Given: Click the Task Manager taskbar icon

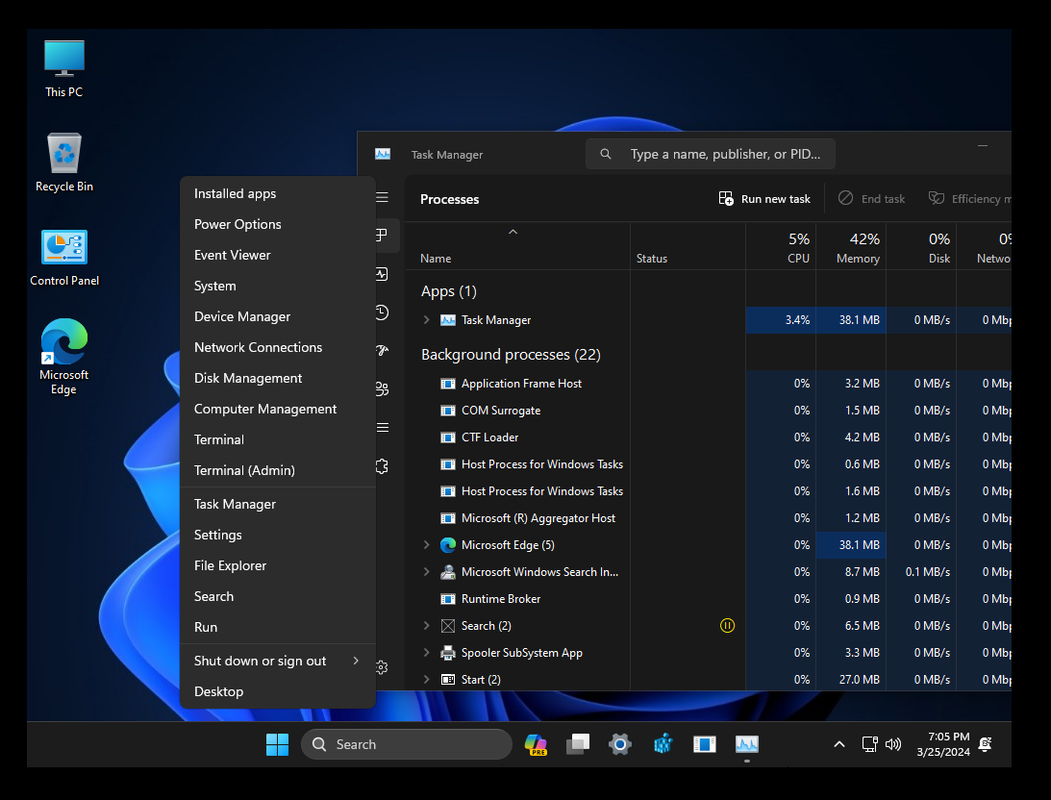Looking at the screenshot, I should [x=747, y=744].
